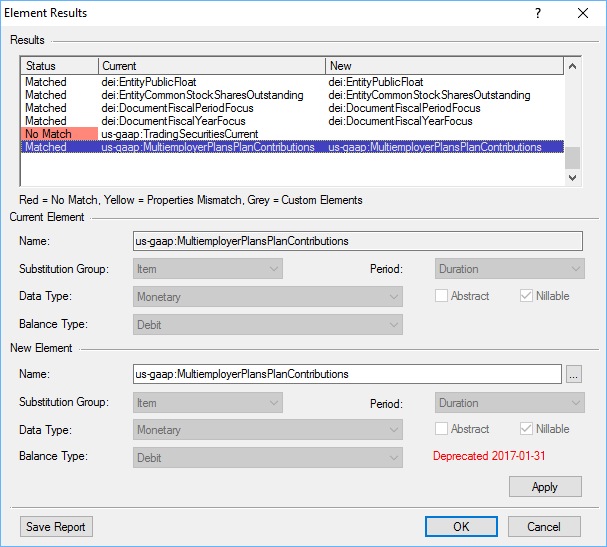This screenshot has width=607, height=547.
Task: Open Current Element Substitution Group dropdown
Action: point(208,268)
